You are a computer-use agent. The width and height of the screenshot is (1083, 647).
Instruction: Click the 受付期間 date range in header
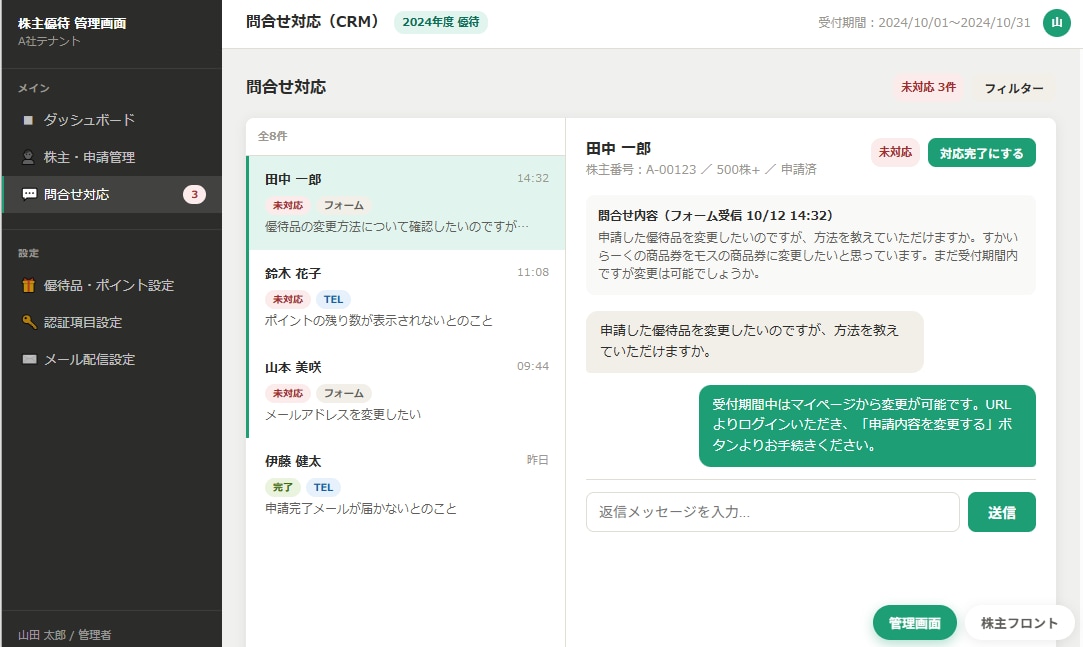923,23
